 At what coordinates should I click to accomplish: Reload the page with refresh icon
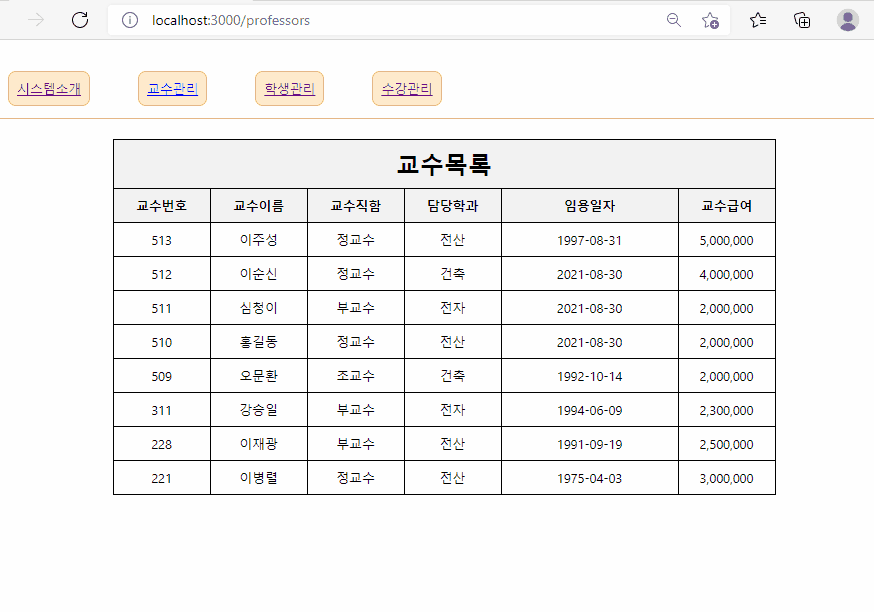point(80,20)
